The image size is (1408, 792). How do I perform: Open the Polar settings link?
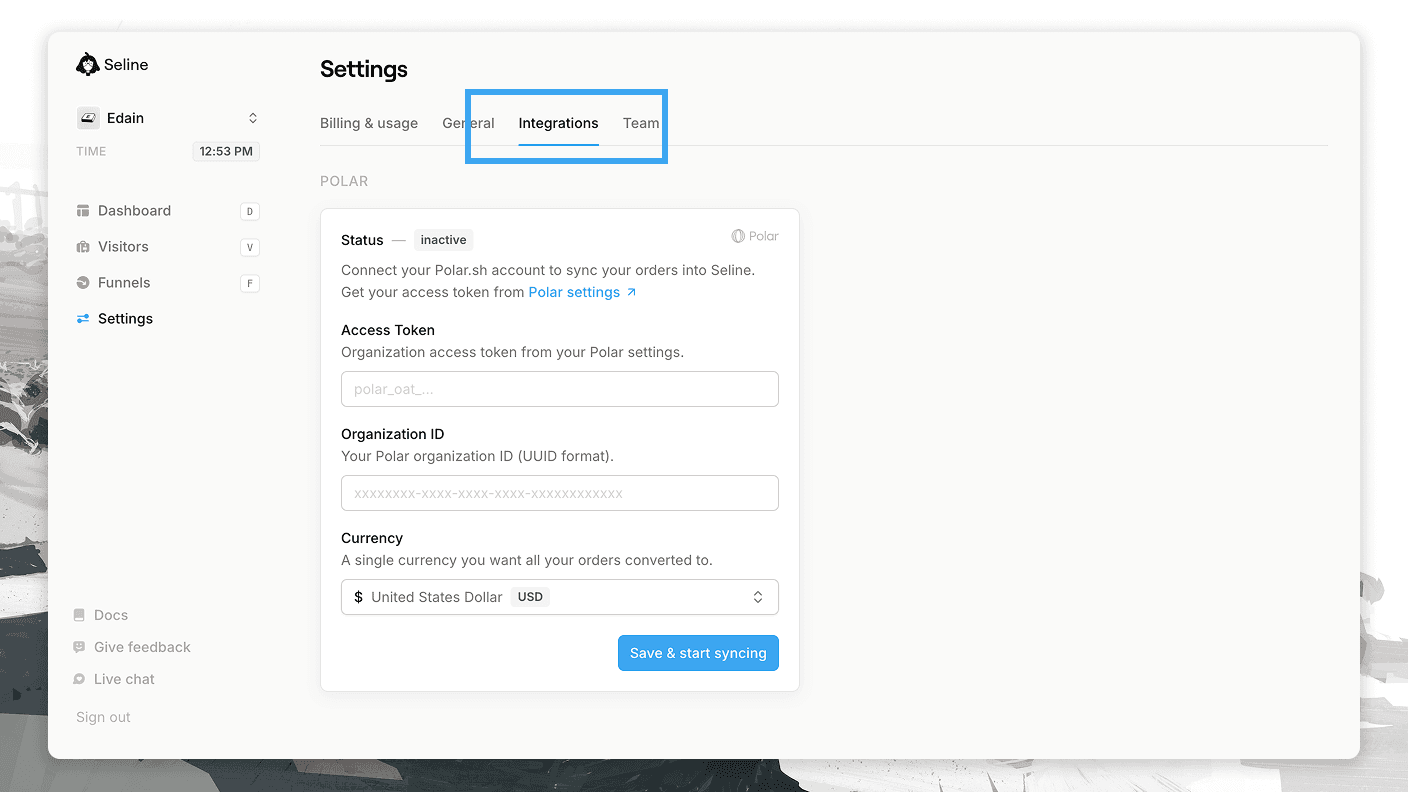coord(574,292)
